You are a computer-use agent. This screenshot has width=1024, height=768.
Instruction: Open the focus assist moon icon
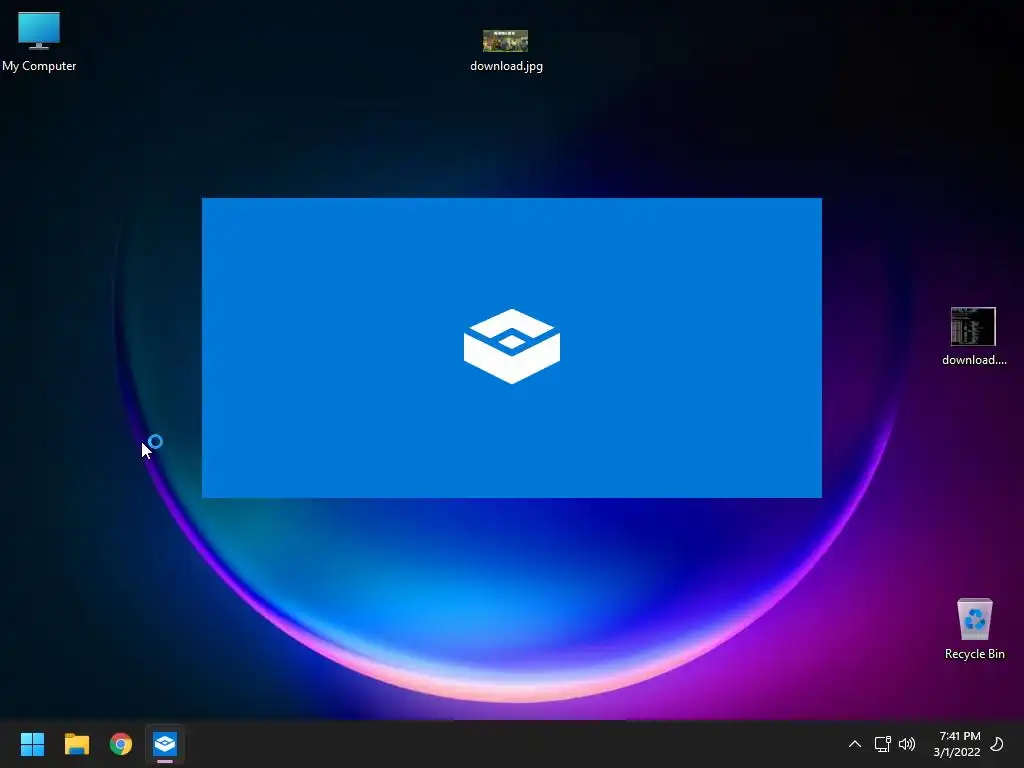[997, 744]
